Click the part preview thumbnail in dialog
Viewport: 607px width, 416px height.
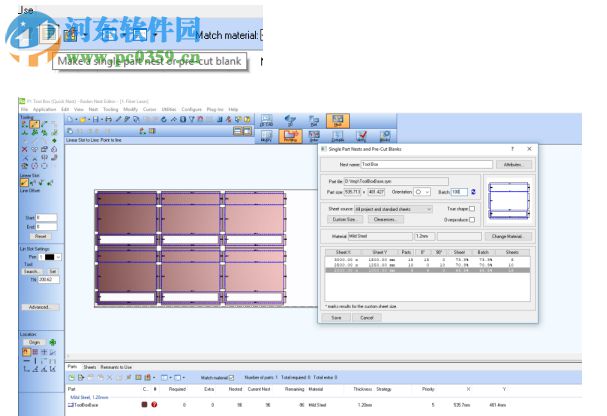pos(509,201)
